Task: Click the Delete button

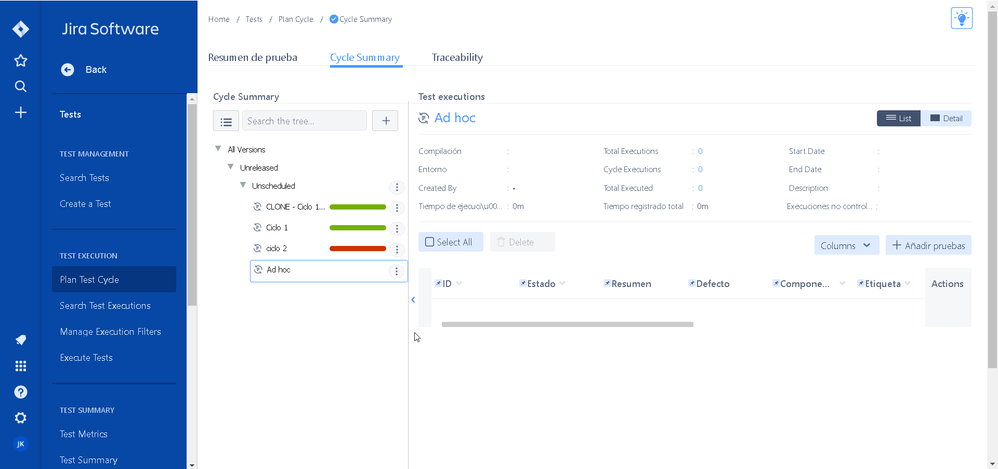Action: click(523, 242)
